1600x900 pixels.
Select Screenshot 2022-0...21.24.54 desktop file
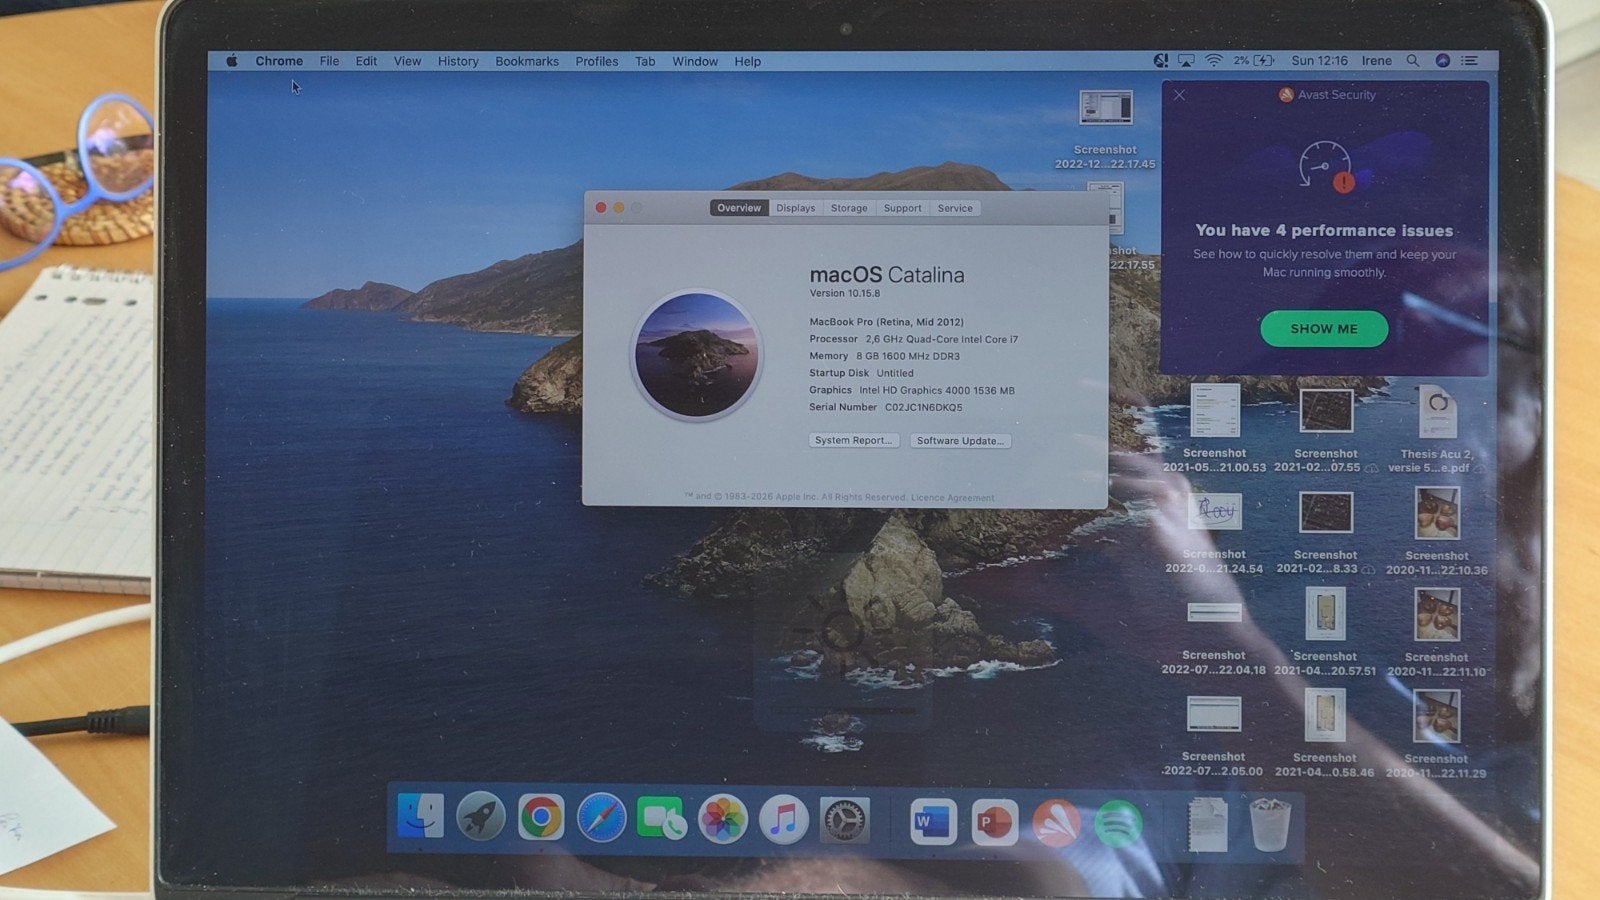click(1214, 531)
